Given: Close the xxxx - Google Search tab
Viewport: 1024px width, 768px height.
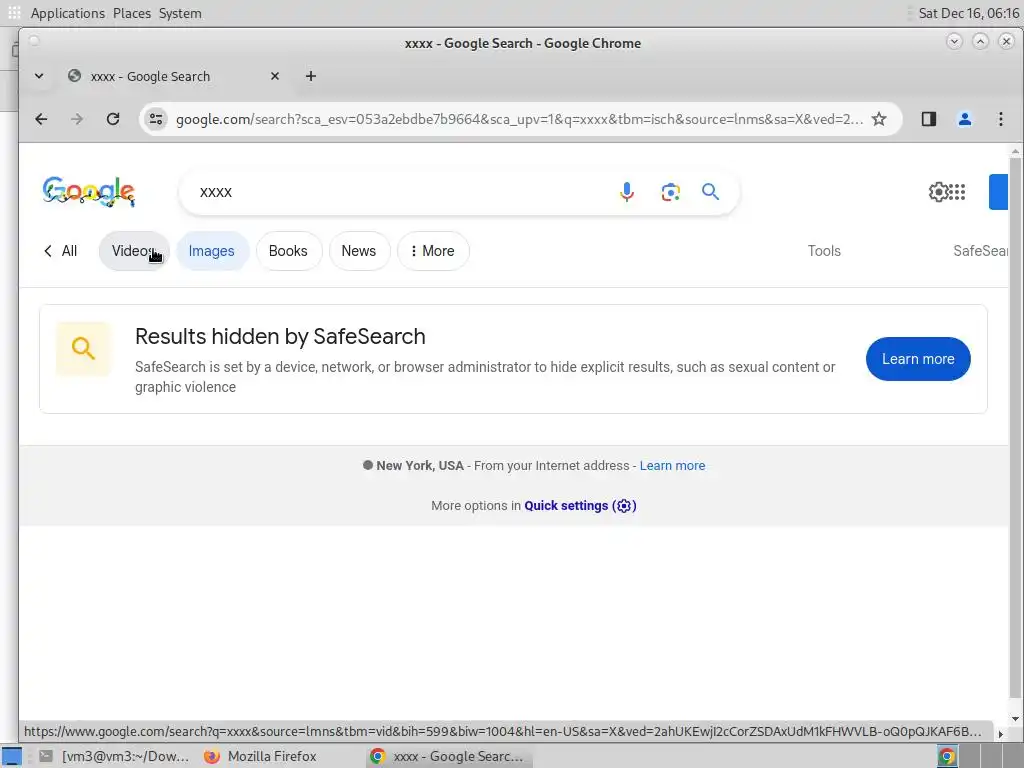Looking at the screenshot, I should [275, 76].
